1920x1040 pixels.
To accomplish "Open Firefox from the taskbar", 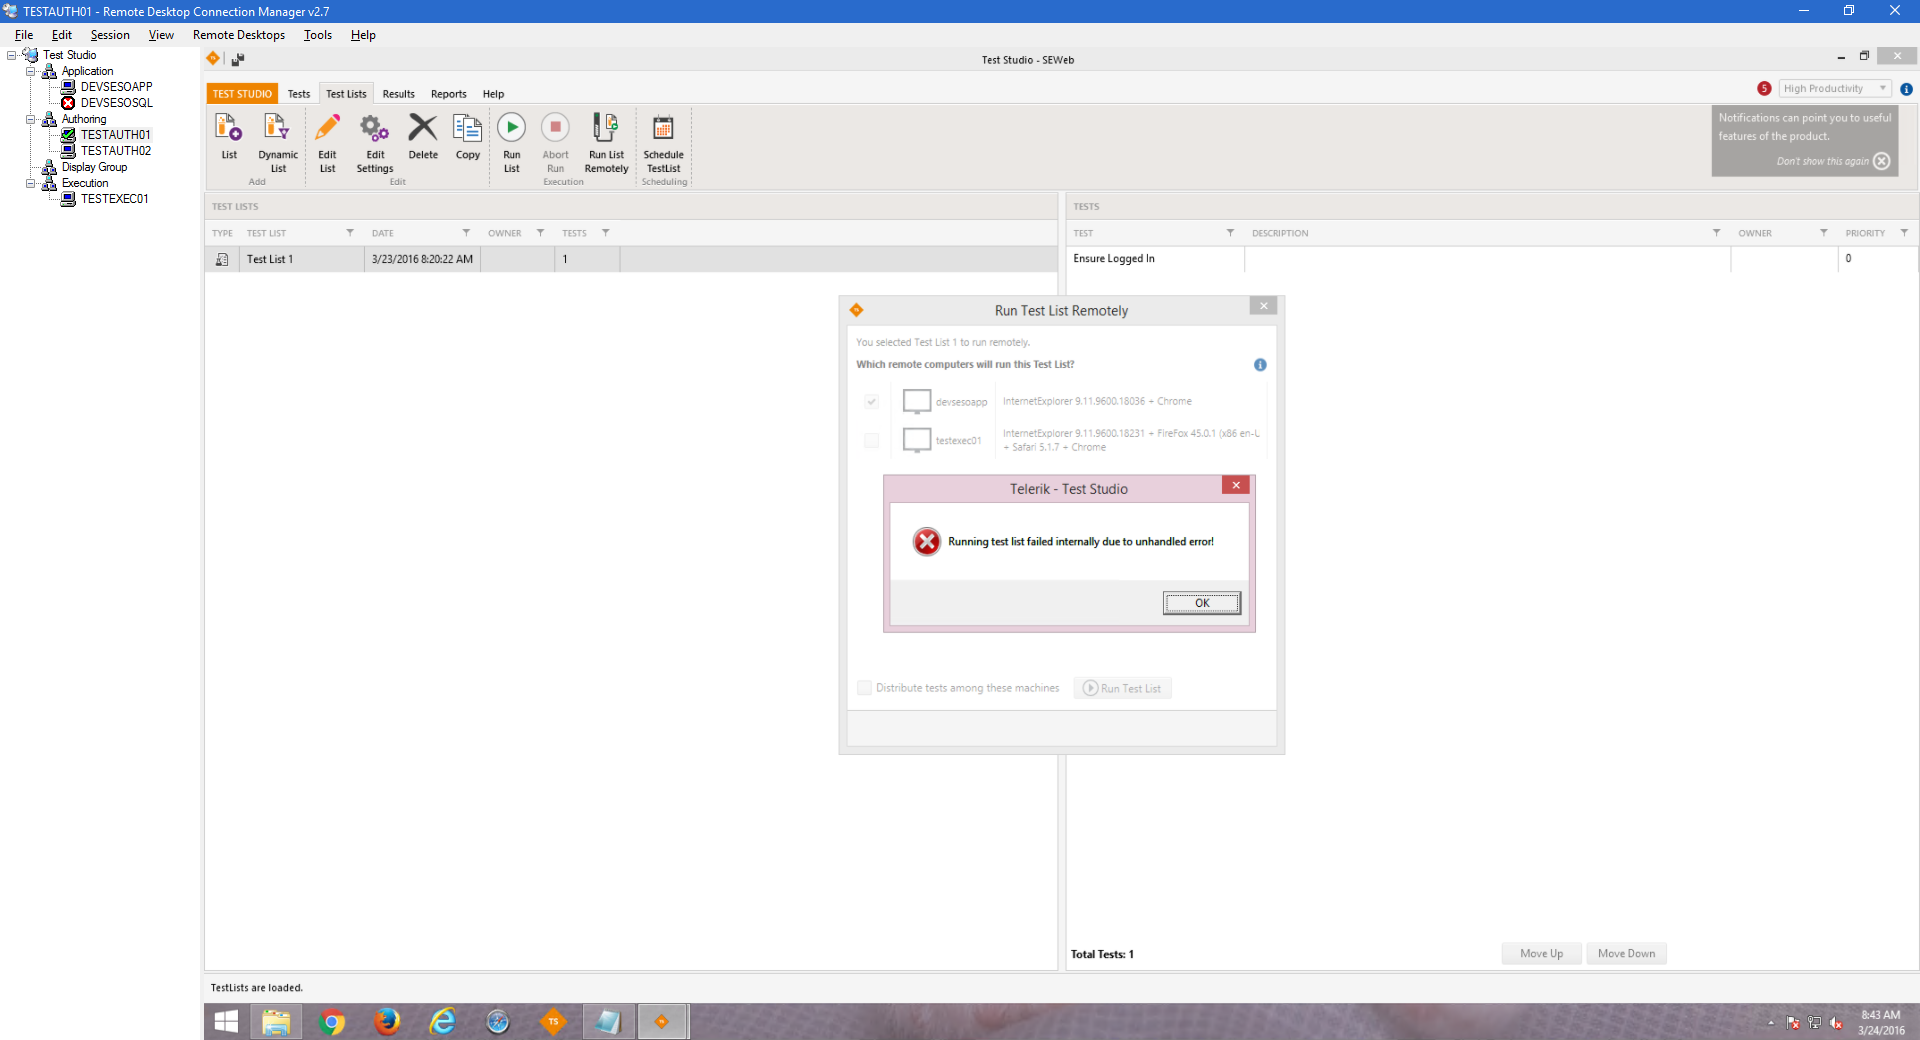I will 387,1021.
